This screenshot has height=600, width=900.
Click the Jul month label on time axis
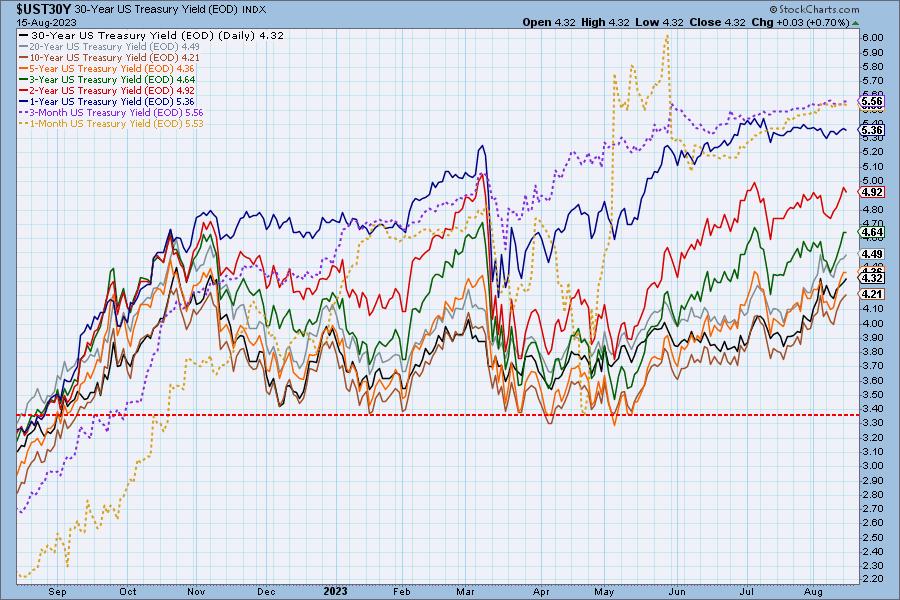click(746, 591)
